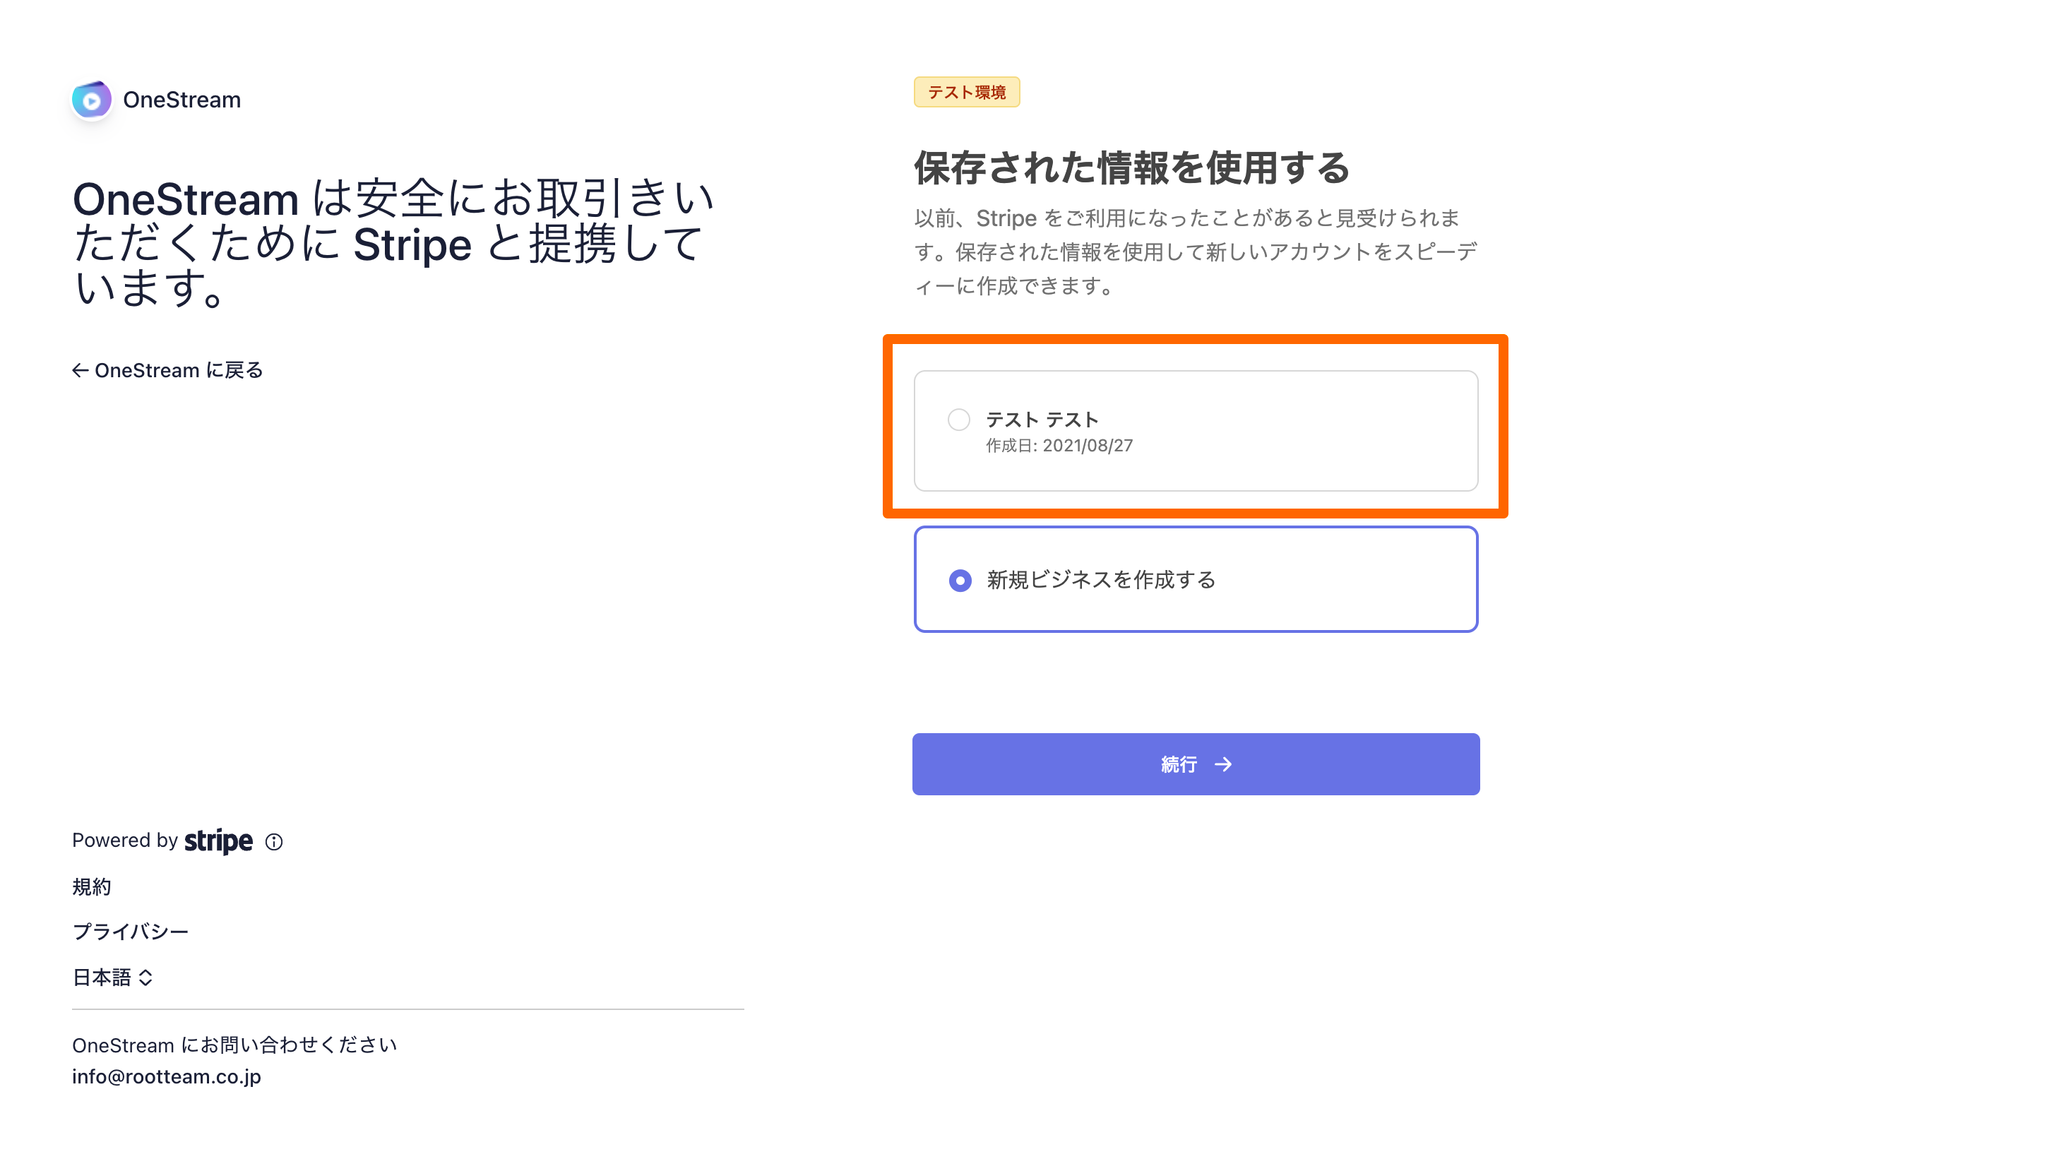Image resolution: width=2048 pixels, height=1157 pixels.
Task: Click the info icon beside Stripe logo
Action: click(x=274, y=842)
